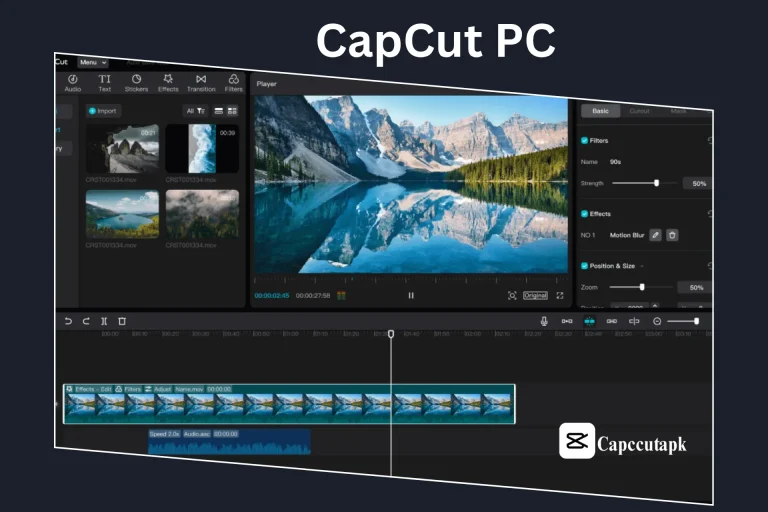Select the foggy forest clip thumbnail

[202, 214]
